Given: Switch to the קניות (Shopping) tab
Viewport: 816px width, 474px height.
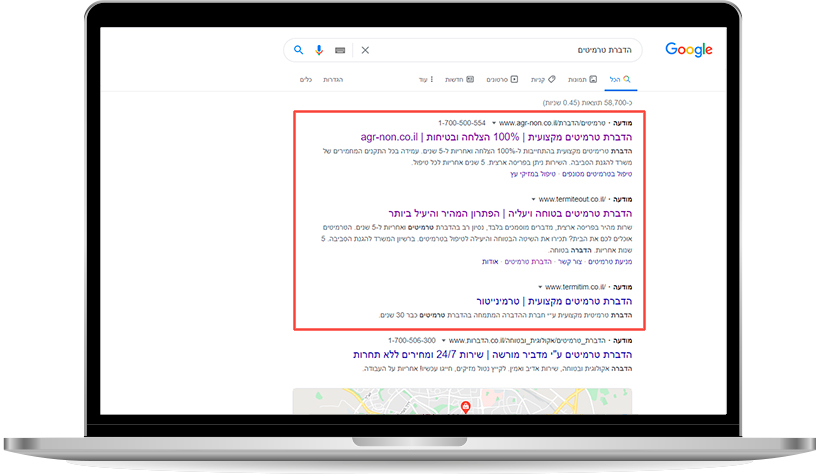Looking at the screenshot, I should (x=543, y=80).
